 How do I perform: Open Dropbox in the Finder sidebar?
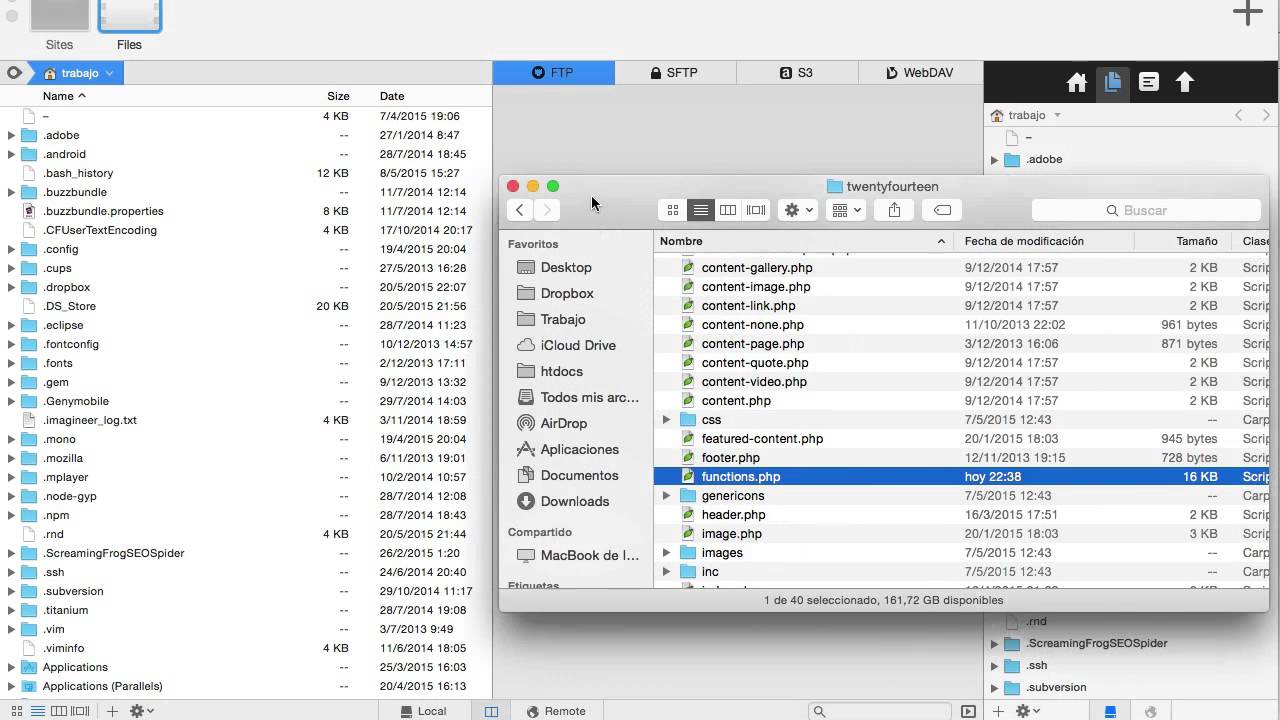pyautogui.click(x=567, y=293)
